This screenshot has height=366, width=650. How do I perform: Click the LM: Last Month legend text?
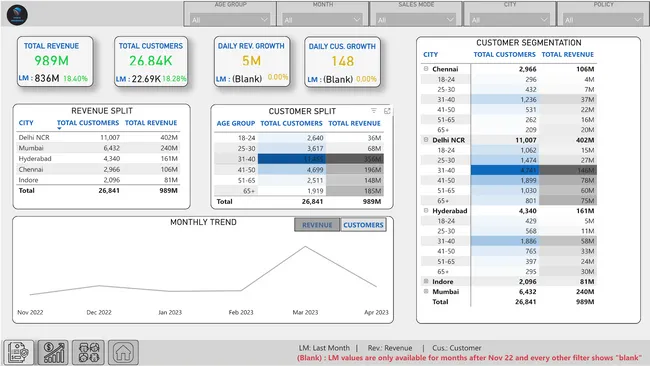[324, 348]
